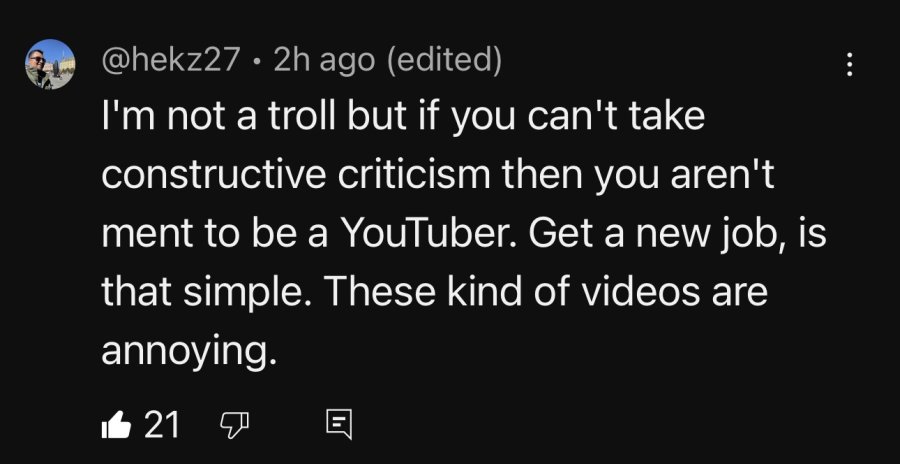Click the first line starting I'm not a troll
The width and height of the screenshot is (900, 464).
pos(403,118)
